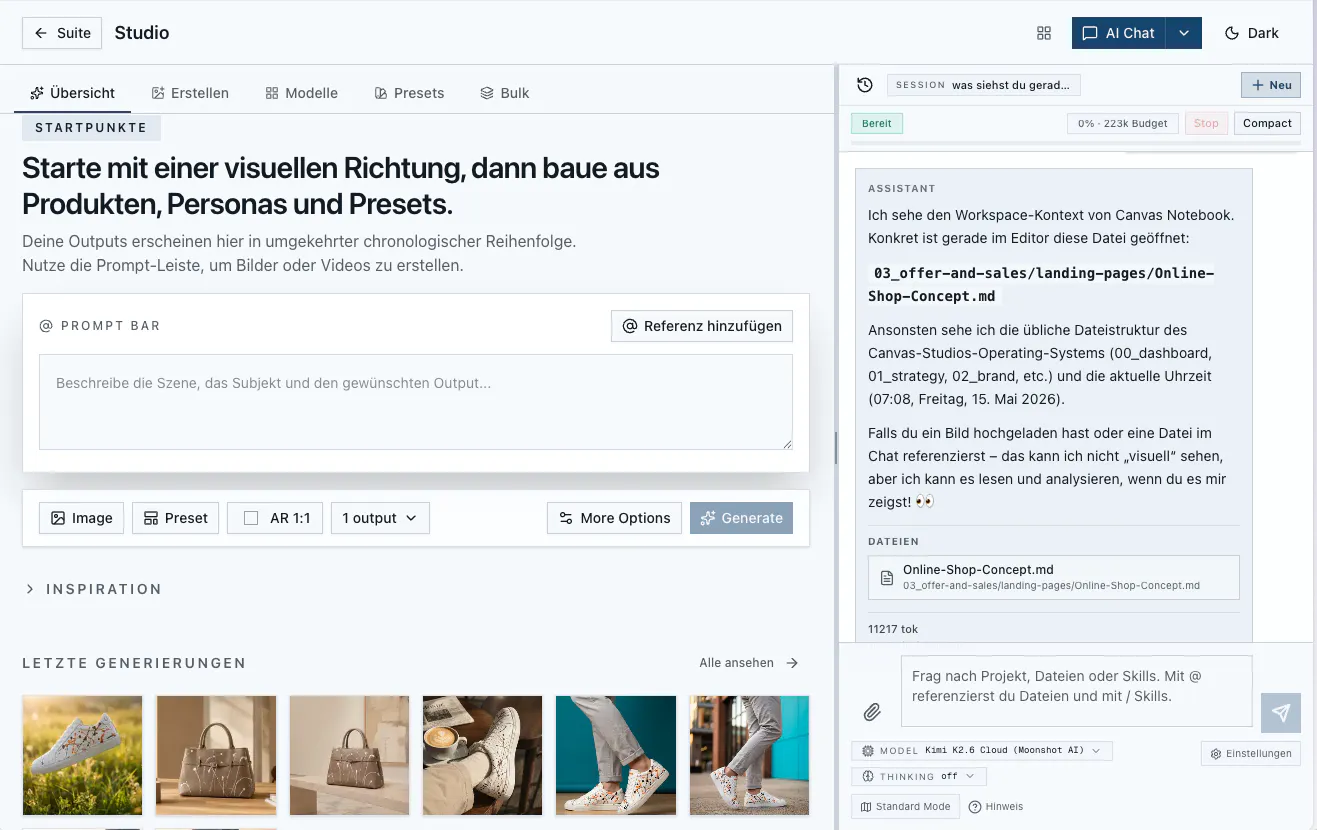Image resolution: width=1317 pixels, height=830 pixels.
Task: Switch to the Bulk tab
Action: click(x=505, y=93)
